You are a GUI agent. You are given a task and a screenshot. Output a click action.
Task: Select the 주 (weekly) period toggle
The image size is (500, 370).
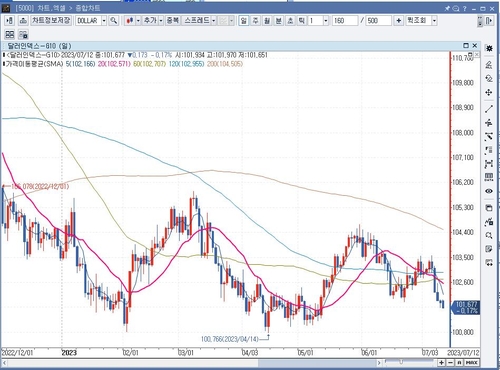coord(255,21)
